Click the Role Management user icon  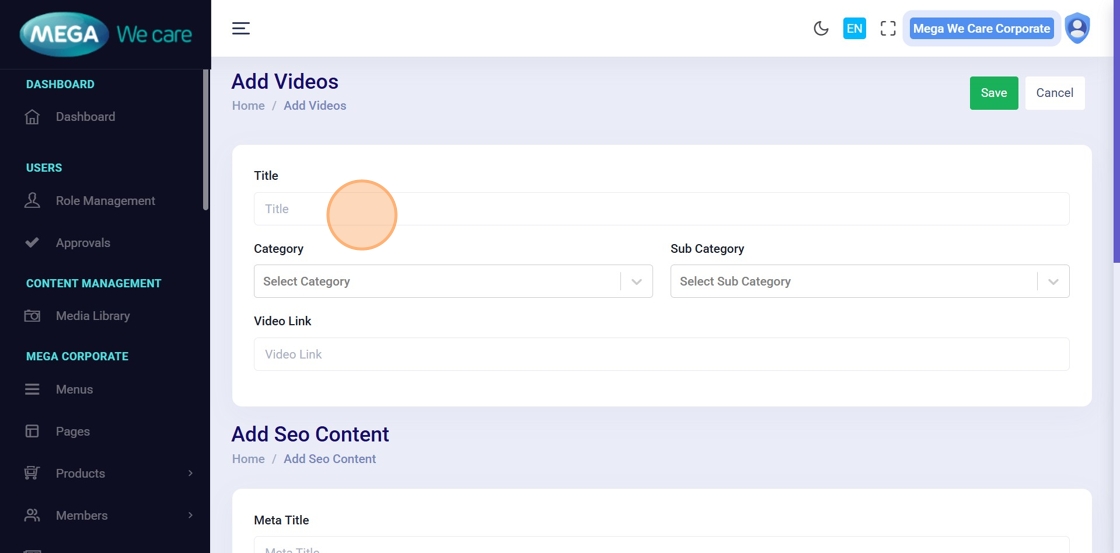click(32, 201)
